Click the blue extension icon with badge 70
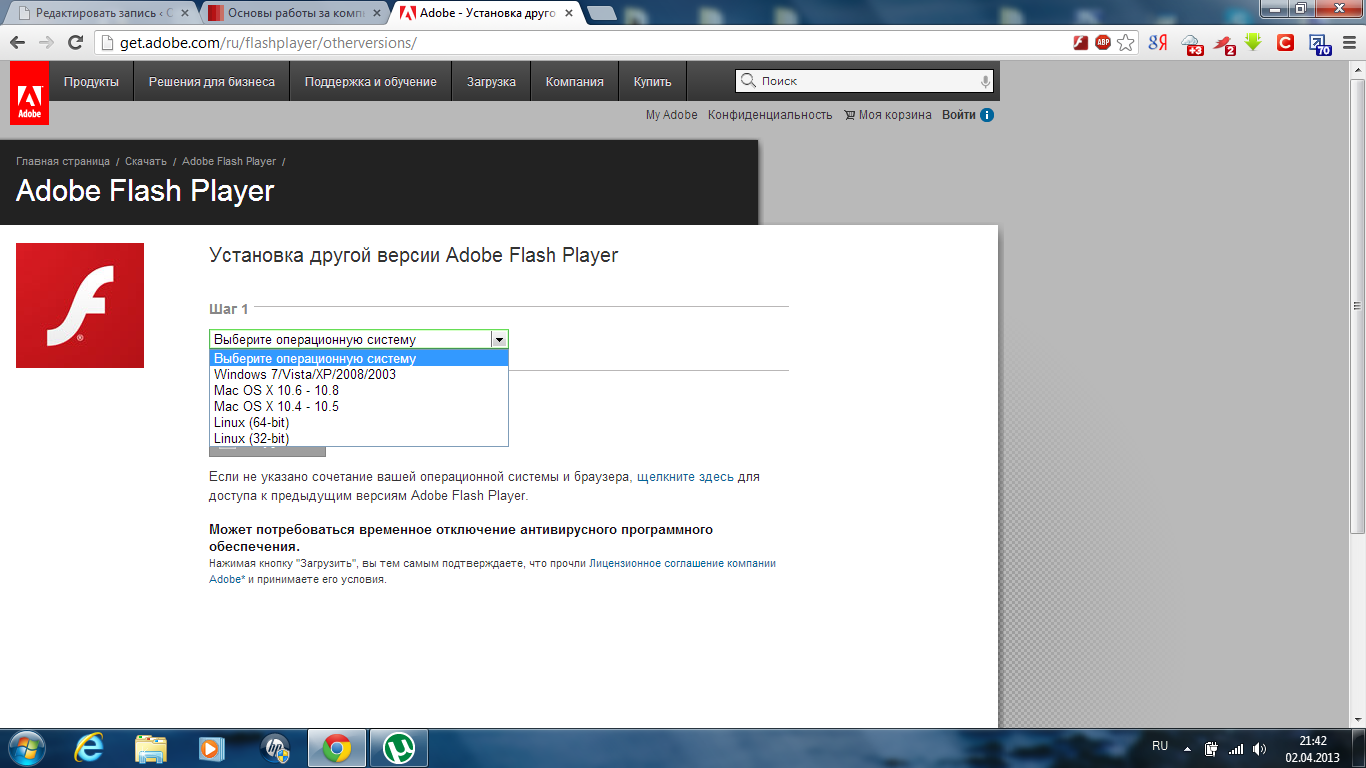The height and width of the screenshot is (768, 1366). pos(1321,44)
